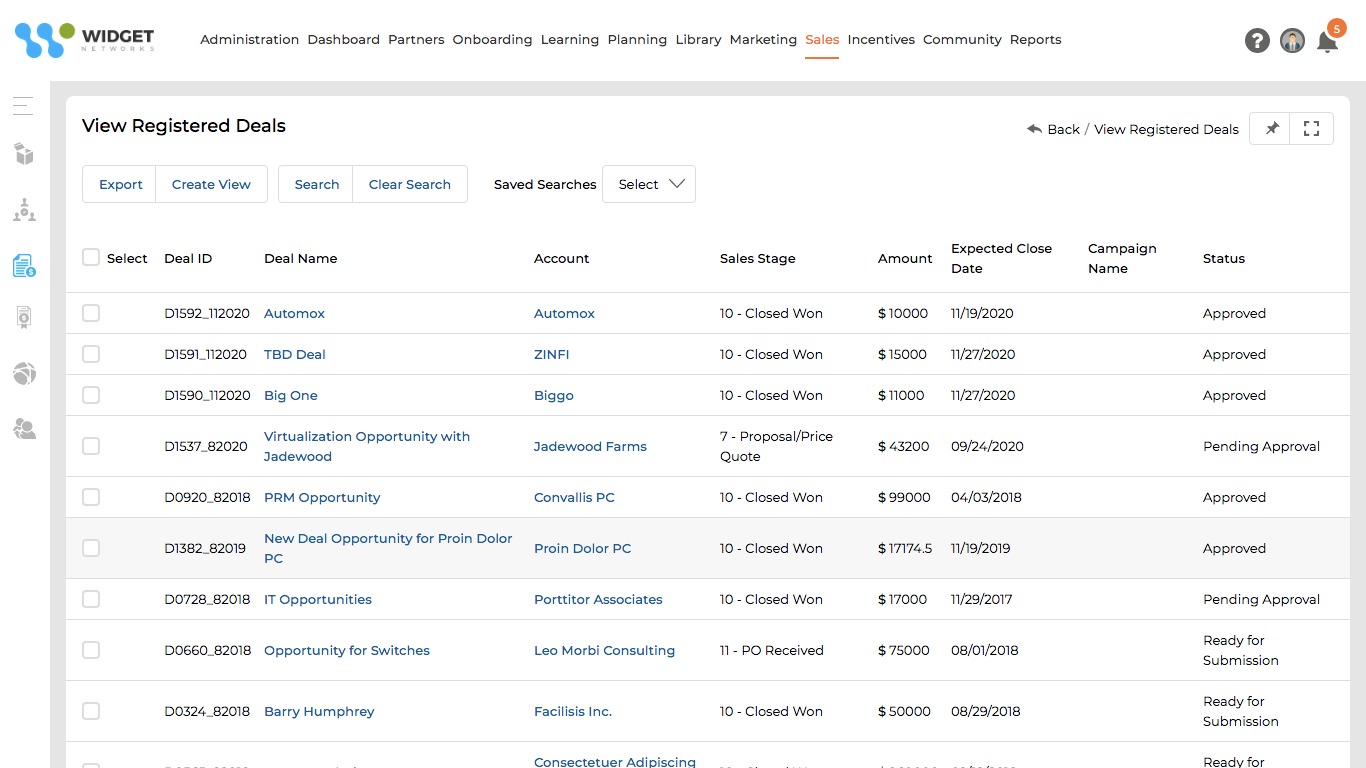
Task: Select the community people icon in sidebar
Action: (x=22, y=429)
